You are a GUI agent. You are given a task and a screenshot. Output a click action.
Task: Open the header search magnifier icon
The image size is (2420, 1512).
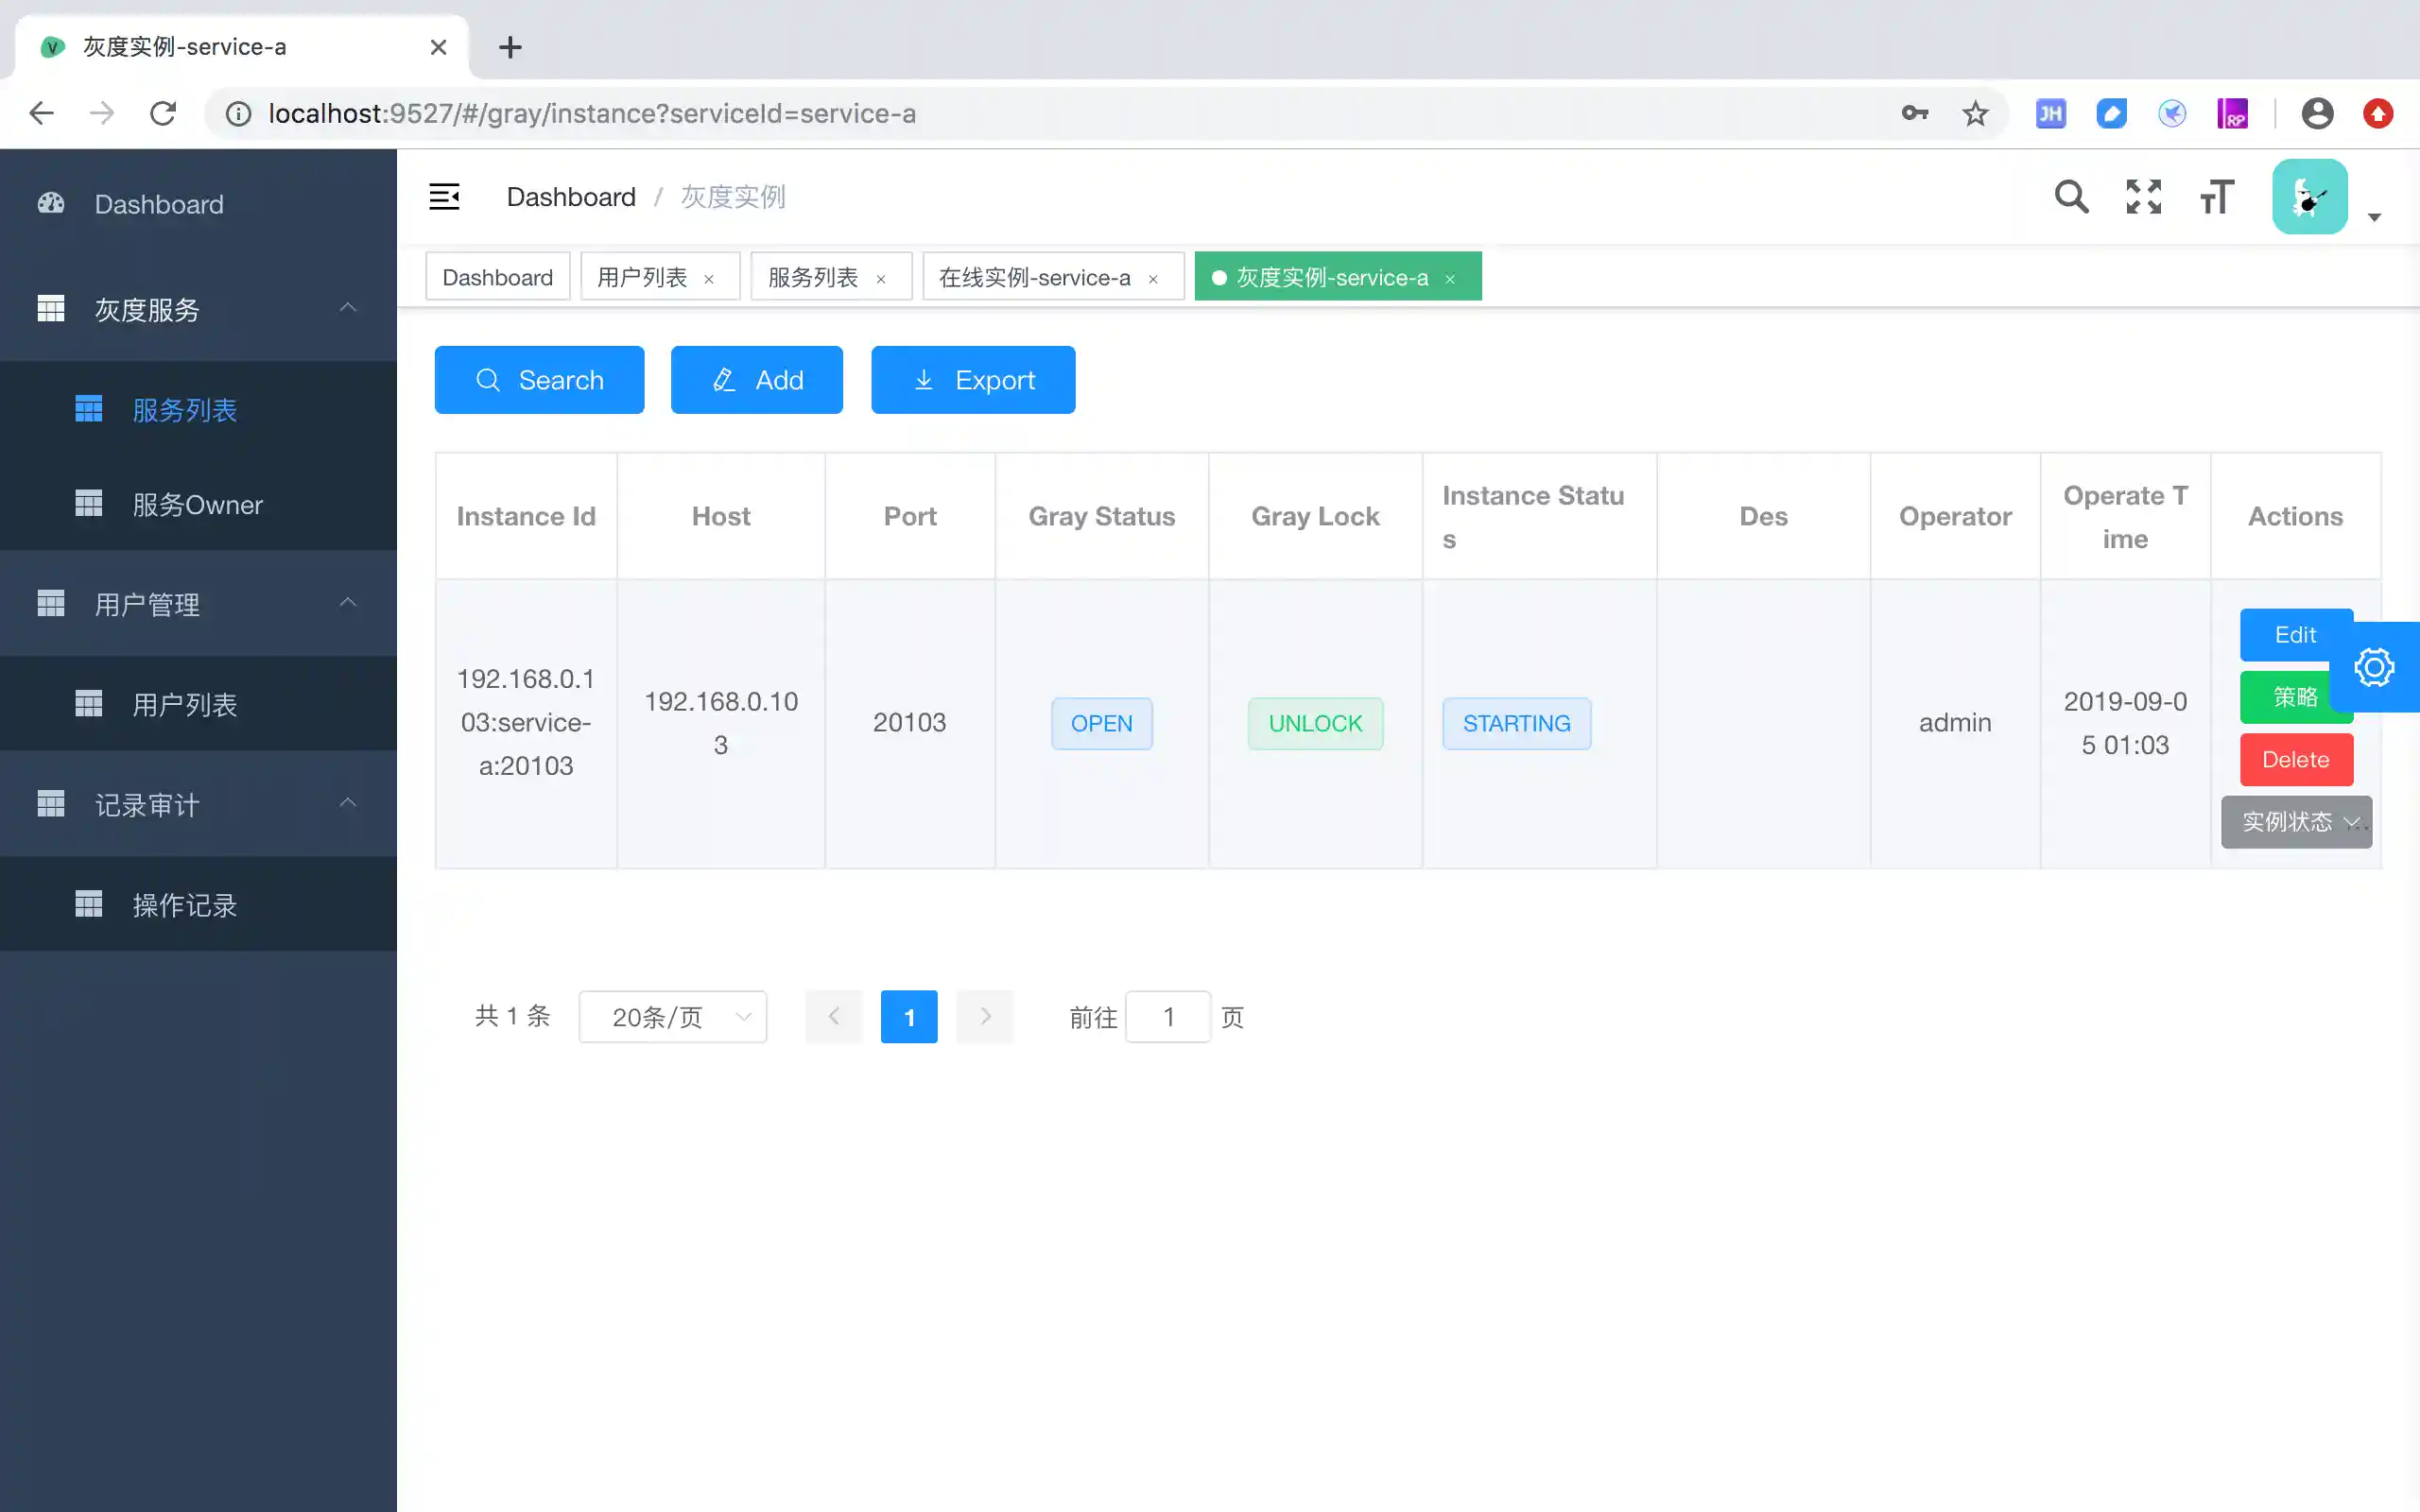(2071, 196)
